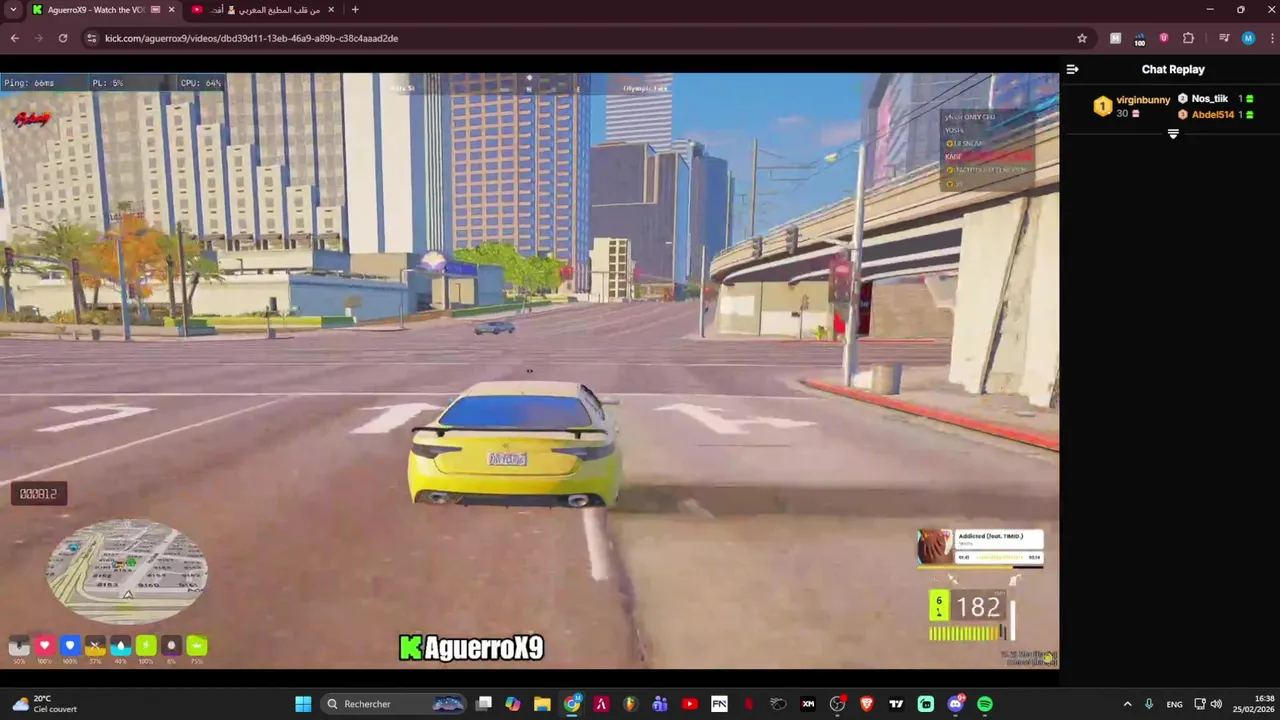Open the volume control in tray
Viewport: 1280px width, 720px height.
(x=1216, y=704)
